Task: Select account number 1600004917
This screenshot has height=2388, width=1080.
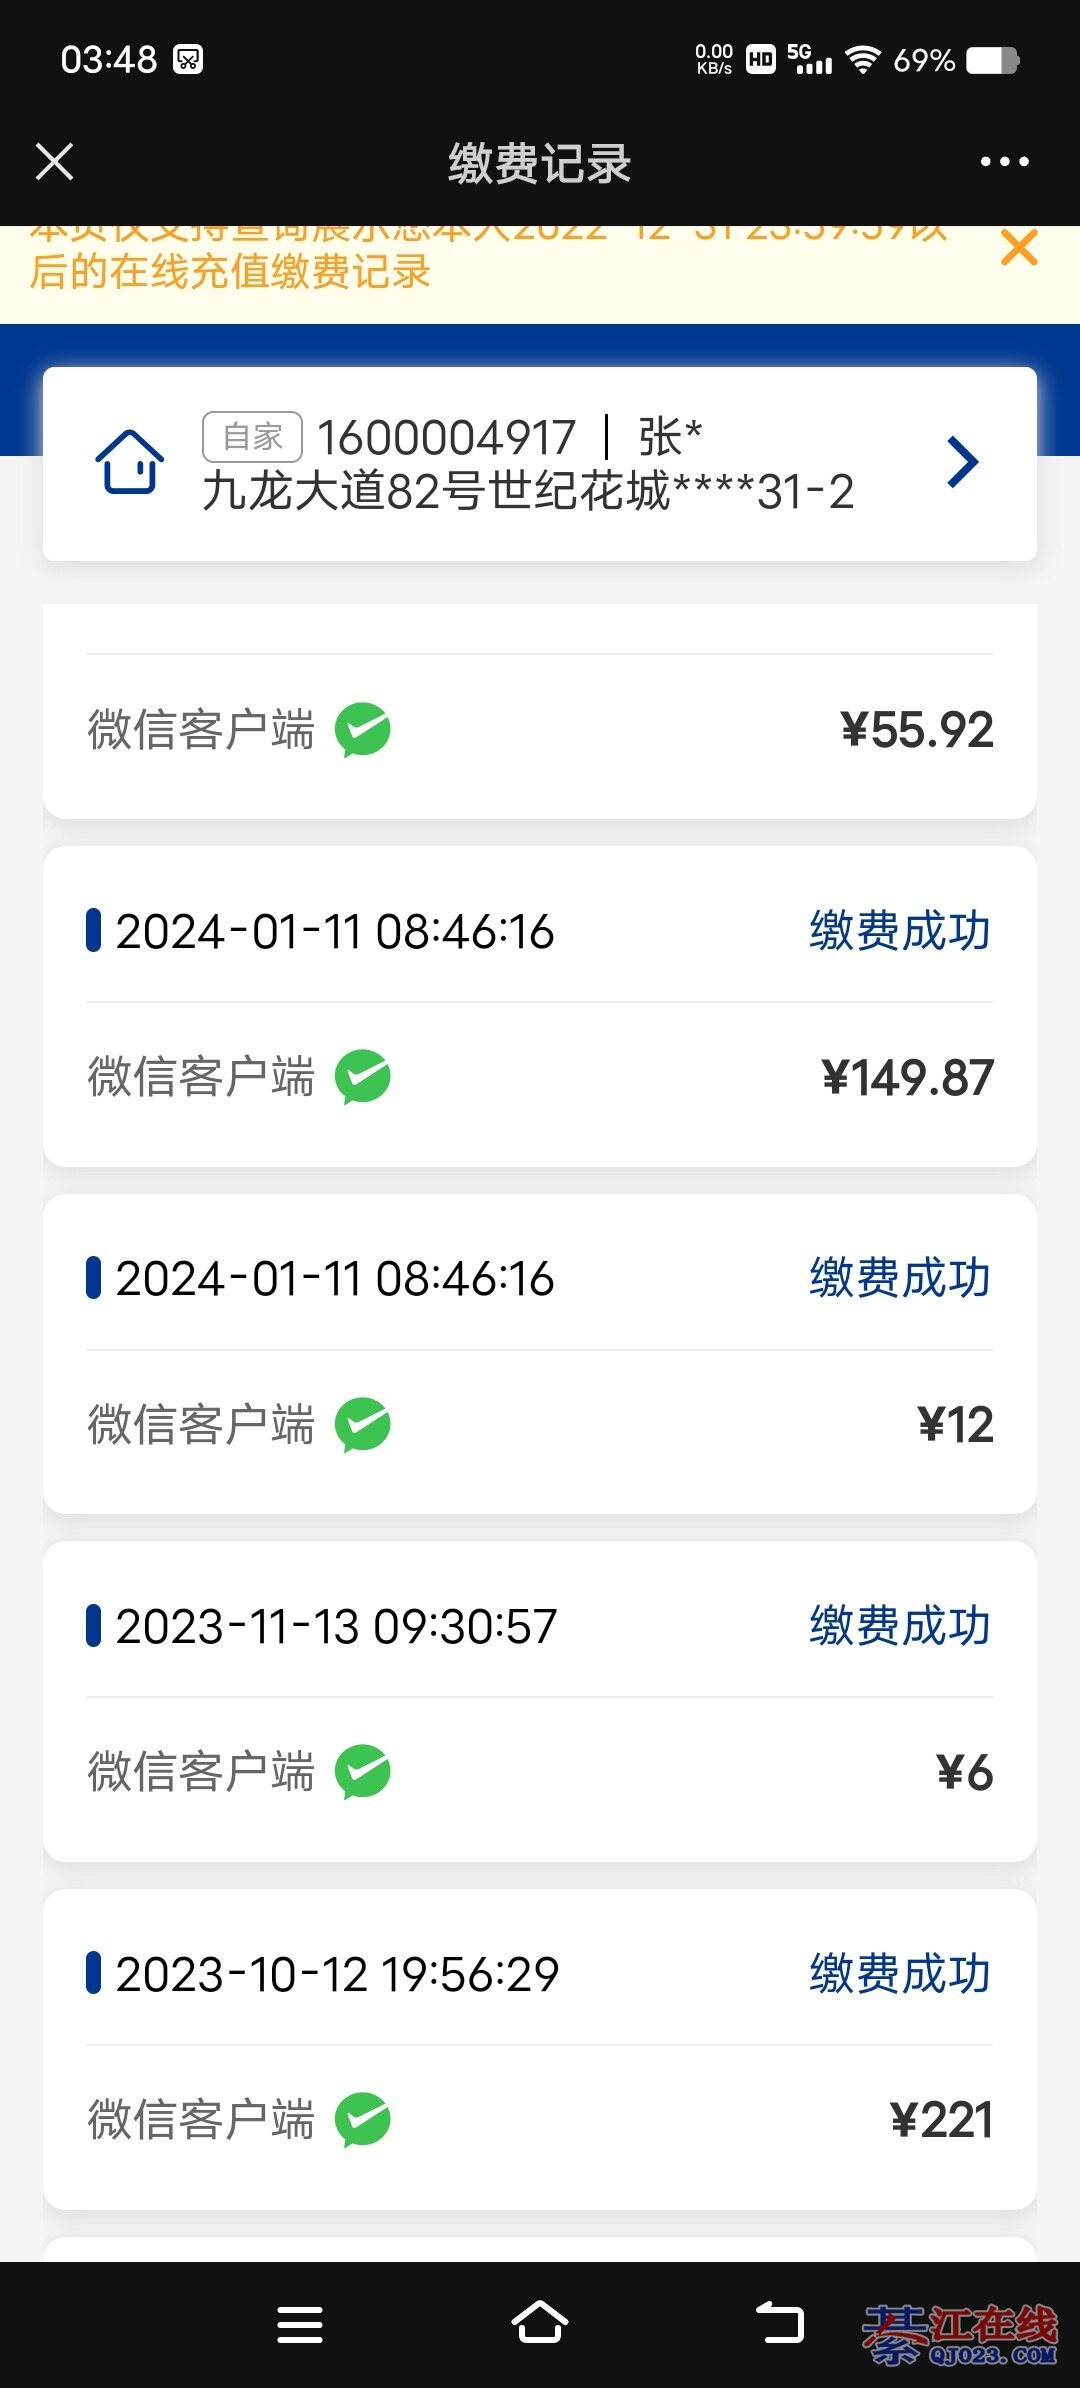Action: (446, 438)
